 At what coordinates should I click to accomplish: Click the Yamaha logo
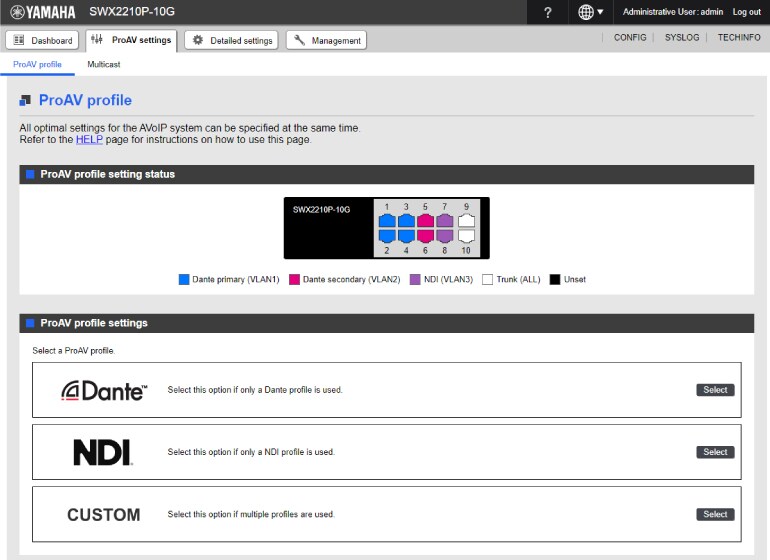(x=47, y=12)
